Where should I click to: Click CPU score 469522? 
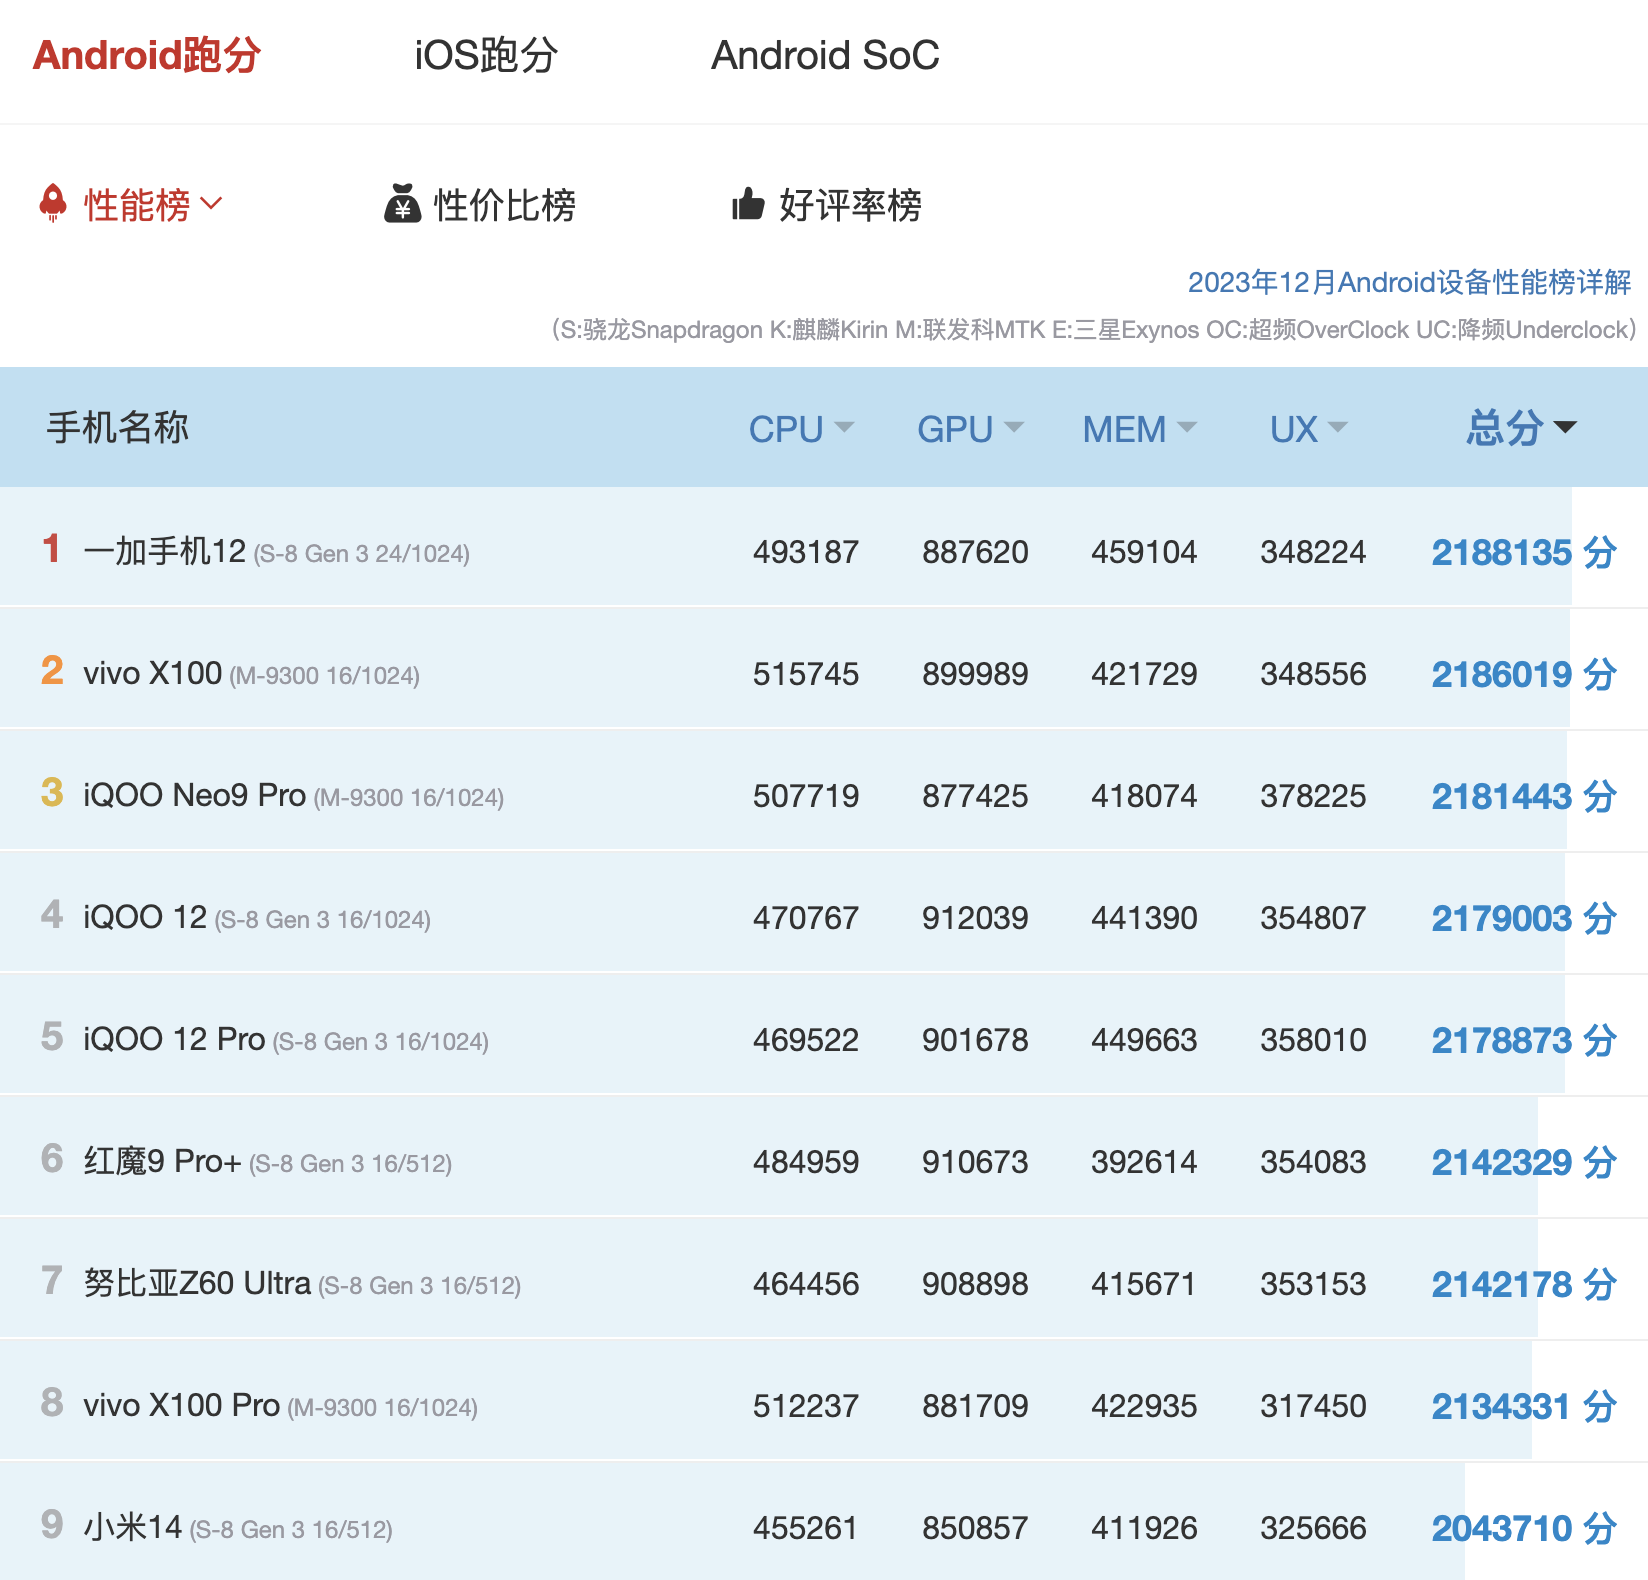(x=806, y=1040)
